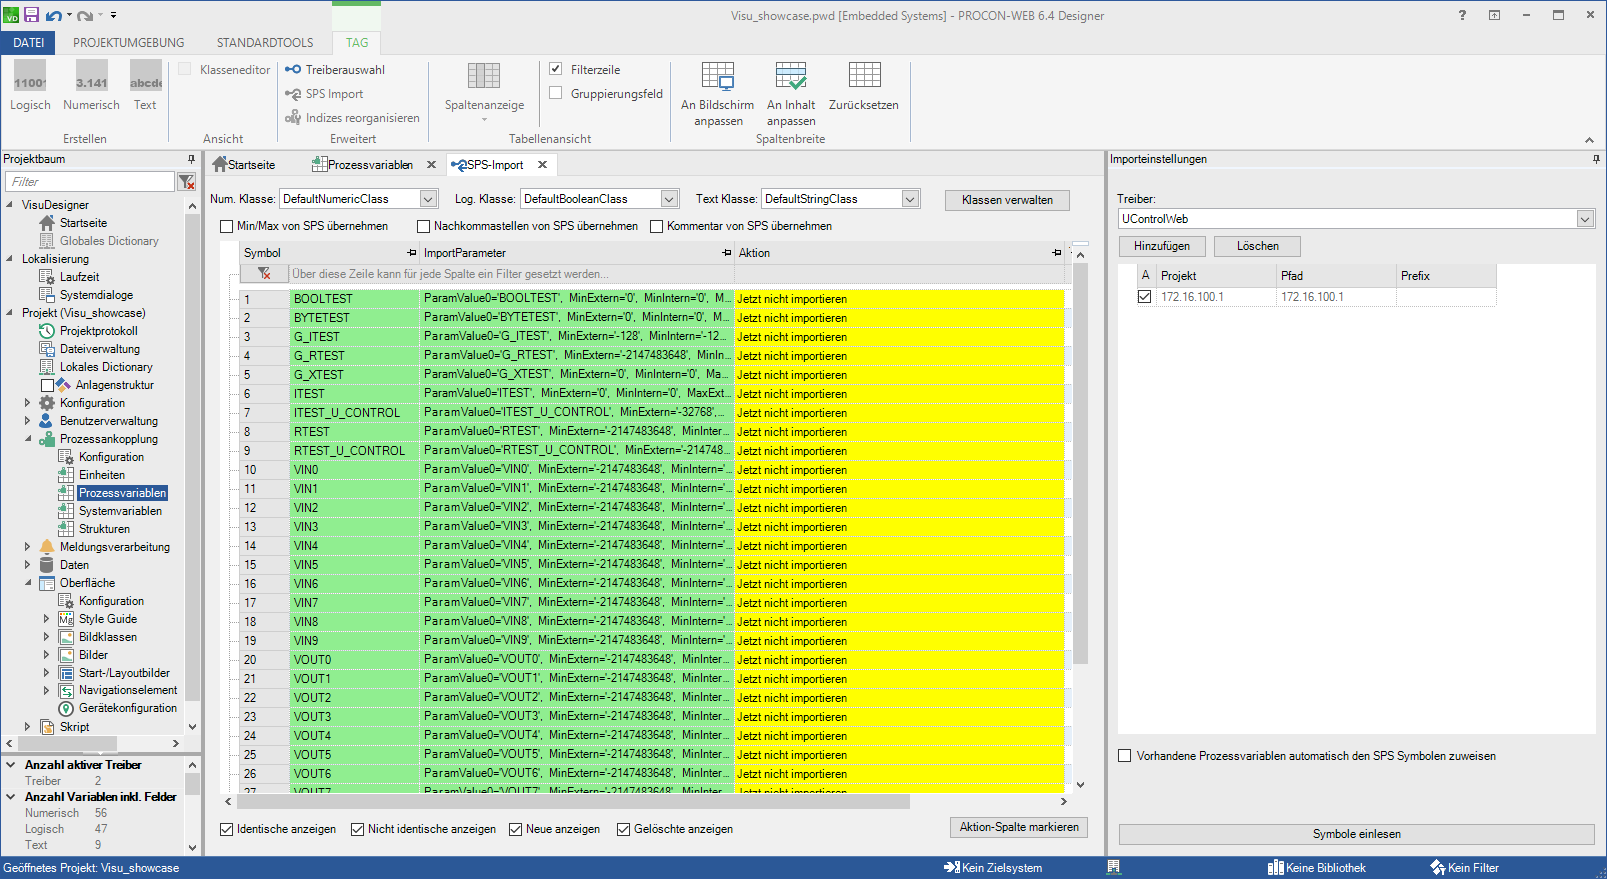
Task: Expand the Meldungsverarbeitung tree node
Action: 27,547
